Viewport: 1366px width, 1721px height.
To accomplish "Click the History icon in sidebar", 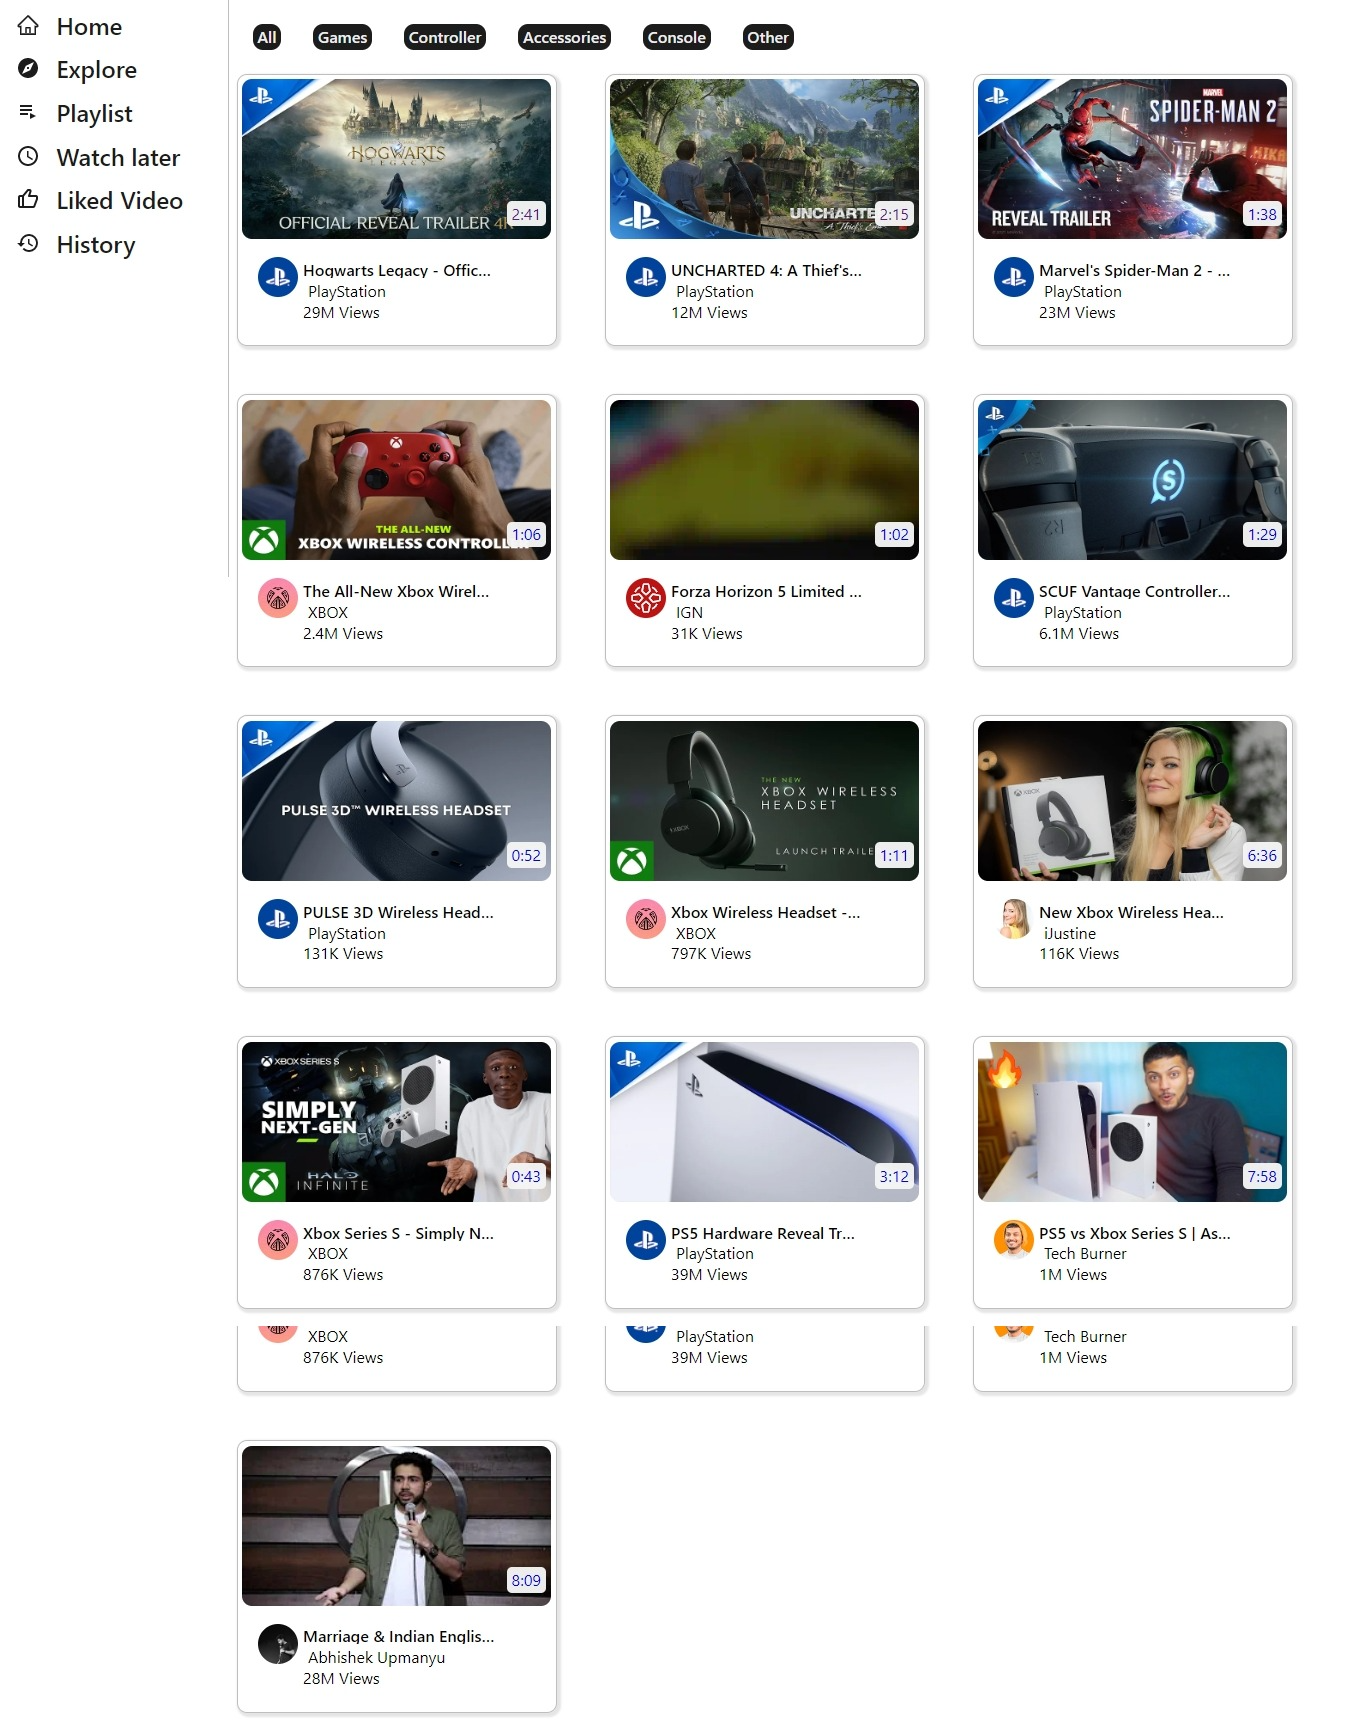I will point(28,244).
